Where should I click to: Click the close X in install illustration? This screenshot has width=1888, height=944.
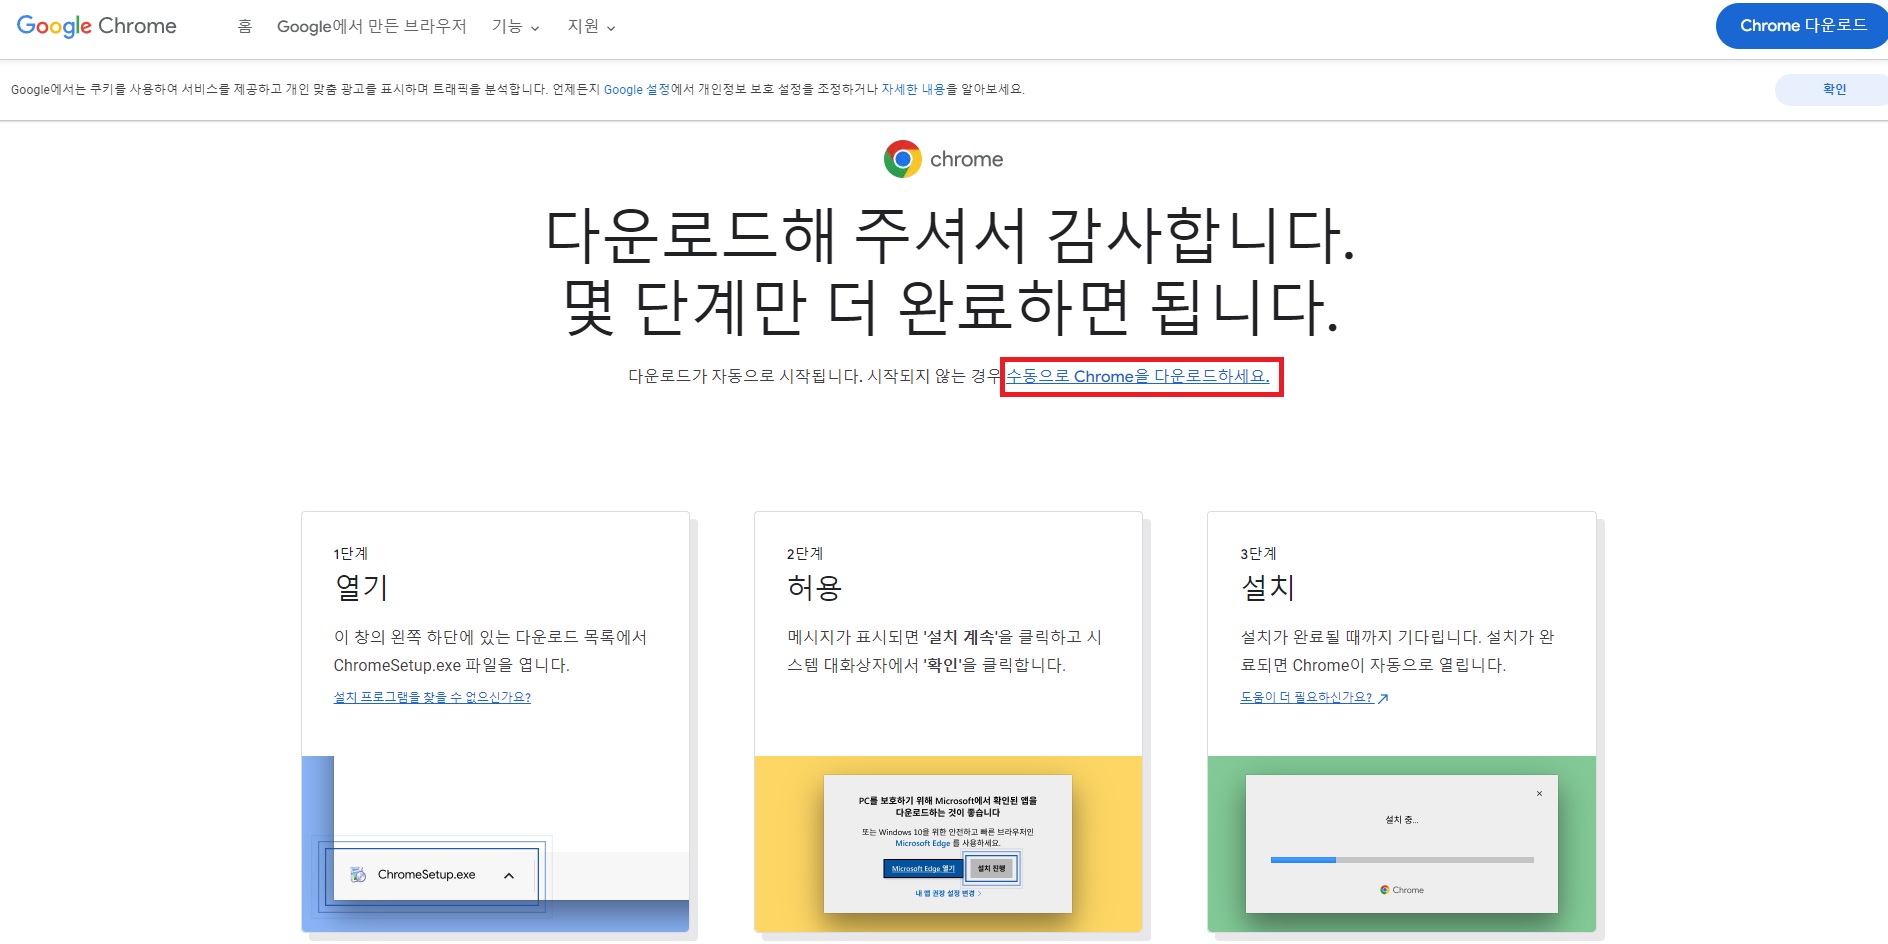(1539, 794)
